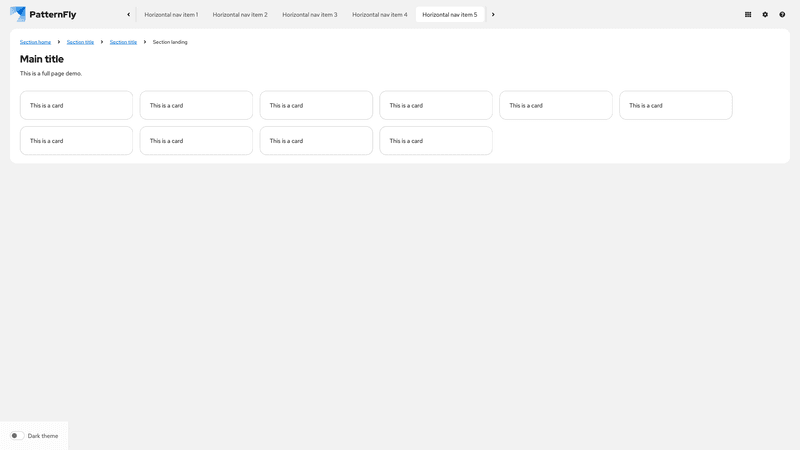Viewport: 800px width, 450px height.
Task: Click the Section home breadcrumb link
Action: click(x=35, y=42)
